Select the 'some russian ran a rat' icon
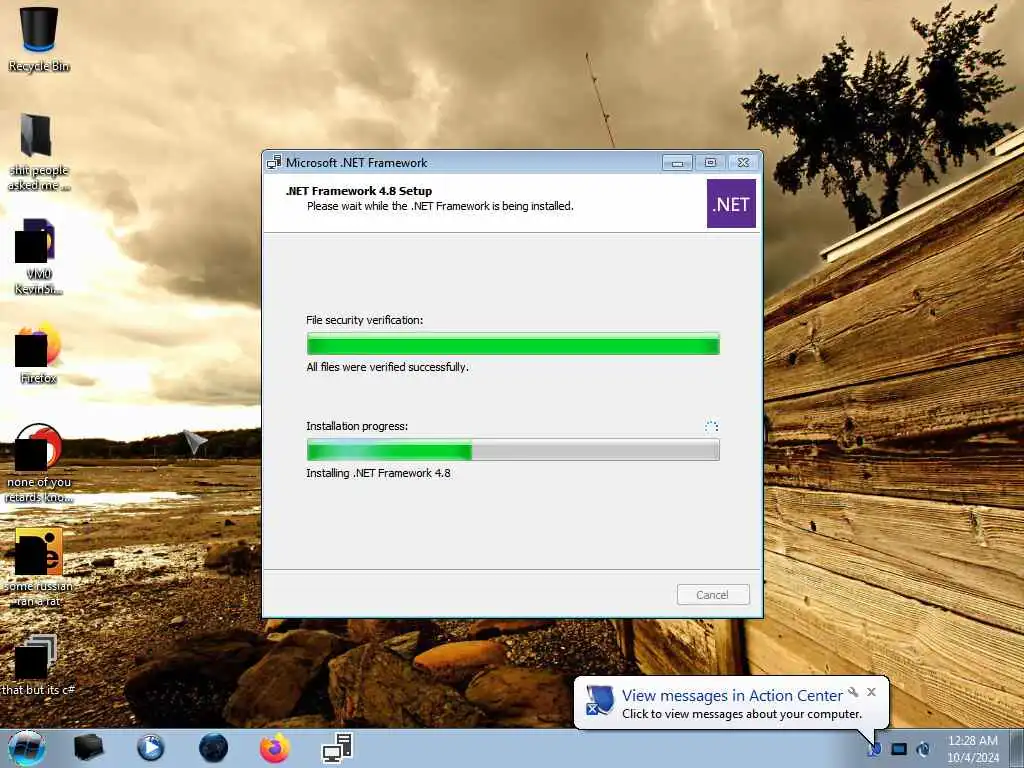1024x768 pixels. pos(39,568)
